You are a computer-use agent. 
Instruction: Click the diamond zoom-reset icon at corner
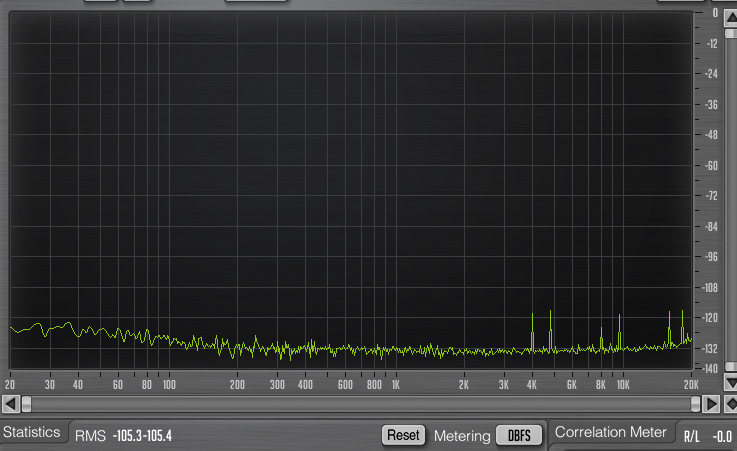point(731,404)
